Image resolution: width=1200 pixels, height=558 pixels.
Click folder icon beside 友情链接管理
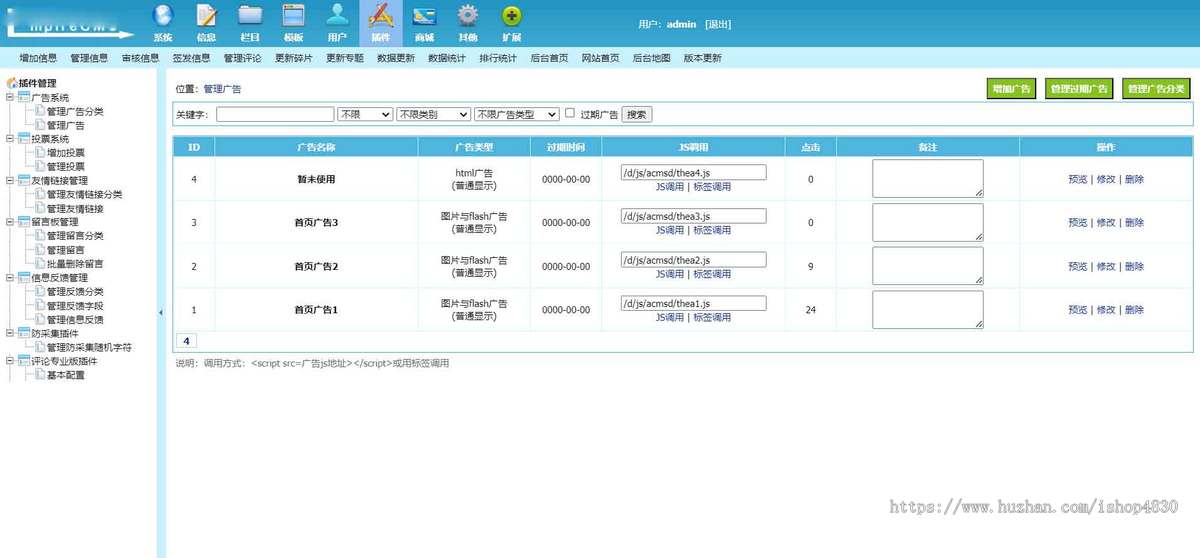[24, 180]
